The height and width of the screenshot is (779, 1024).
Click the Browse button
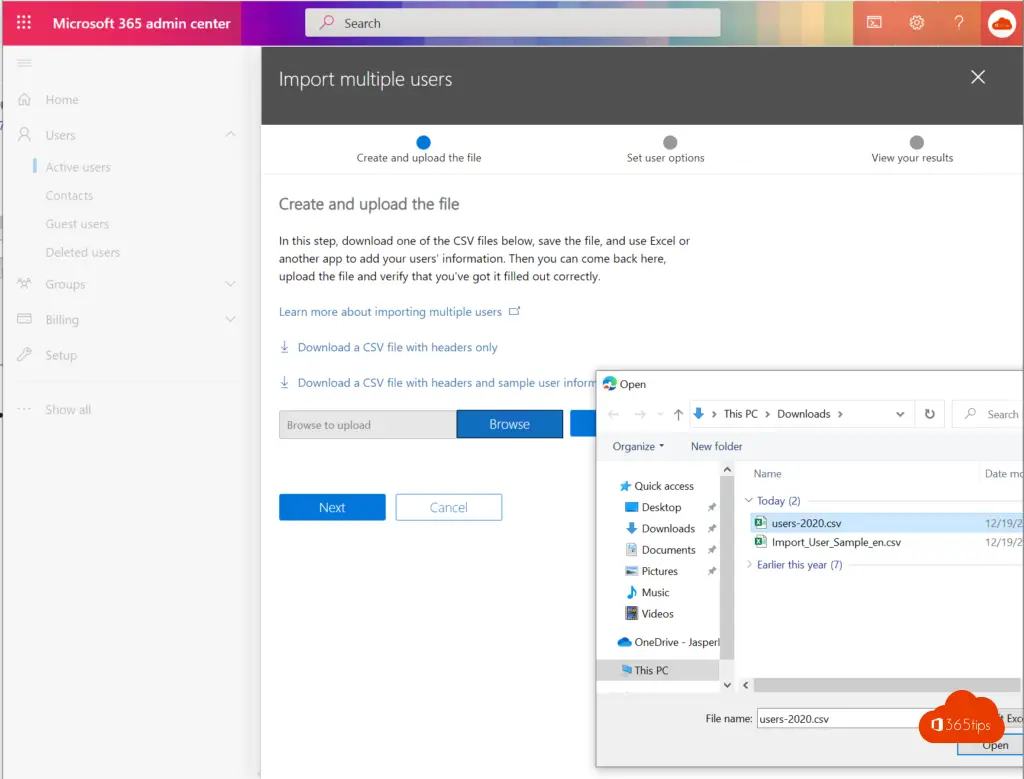[x=509, y=424]
